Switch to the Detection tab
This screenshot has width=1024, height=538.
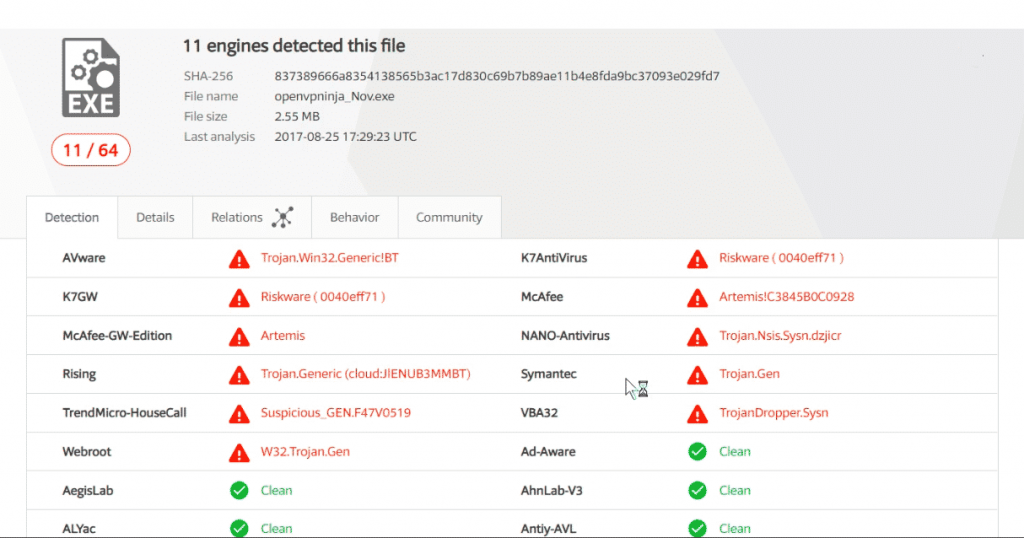(72, 217)
